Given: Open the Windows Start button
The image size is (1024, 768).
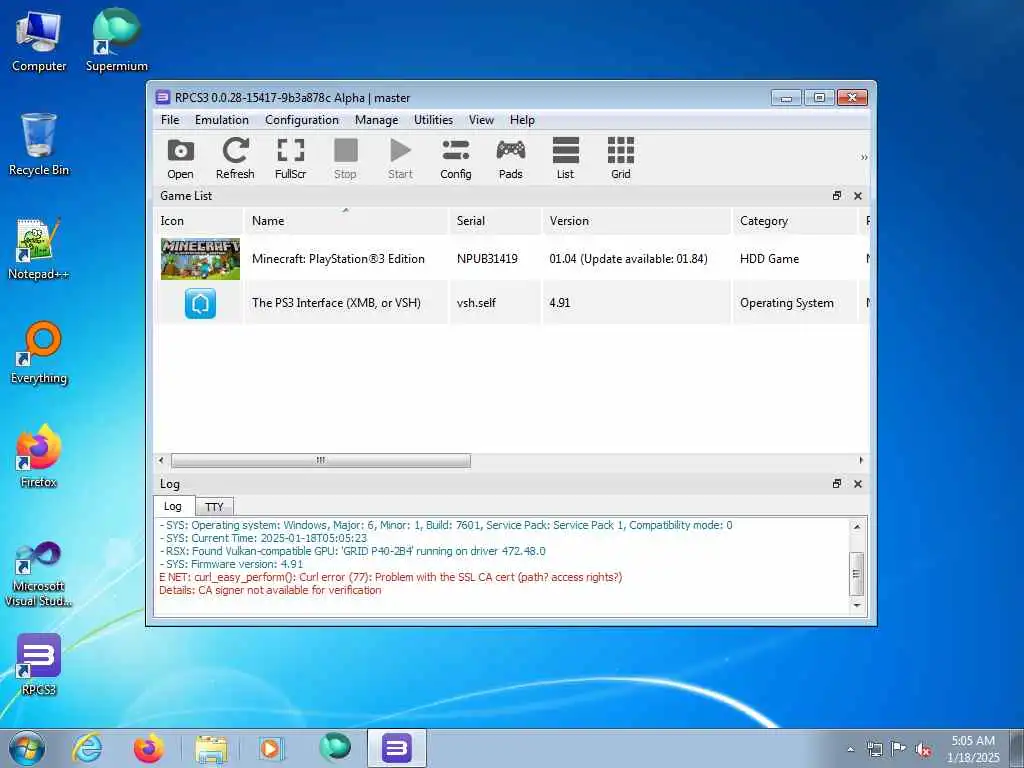Looking at the screenshot, I should pos(27,748).
